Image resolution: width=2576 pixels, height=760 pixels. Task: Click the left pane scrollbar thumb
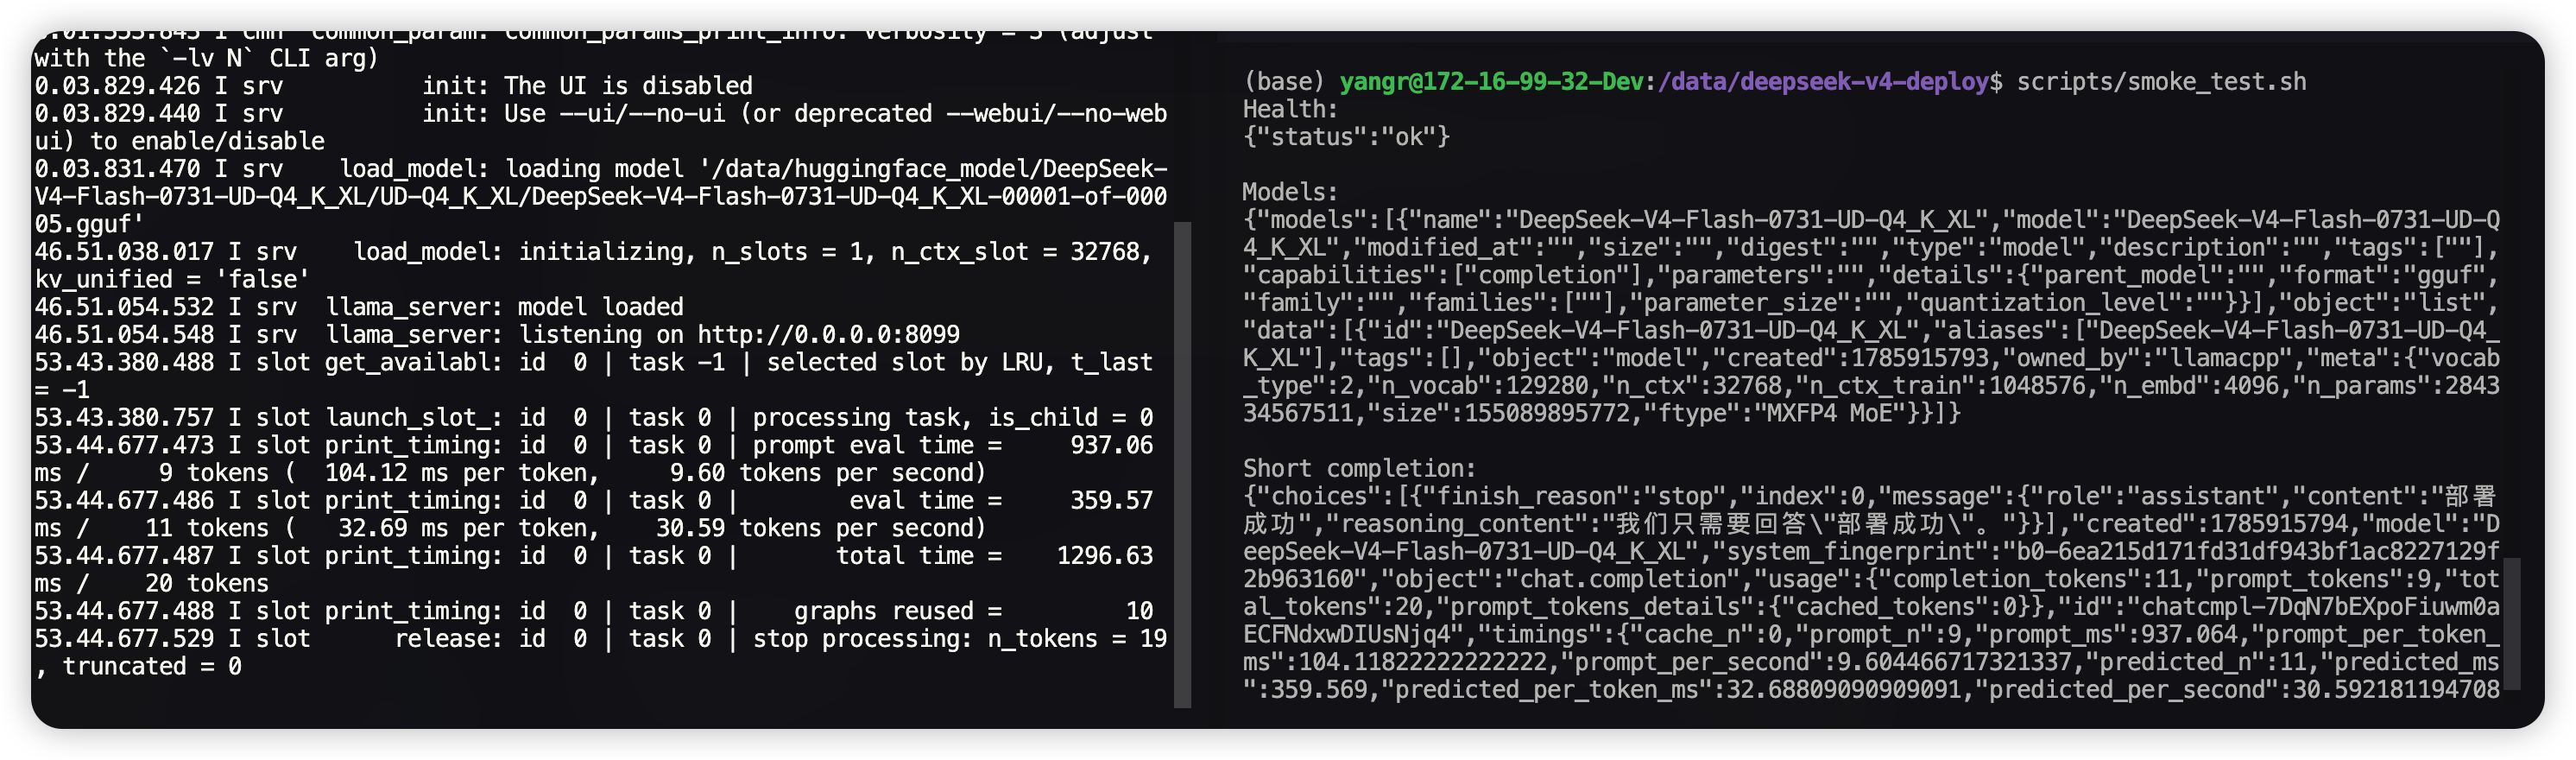[1182, 465]
